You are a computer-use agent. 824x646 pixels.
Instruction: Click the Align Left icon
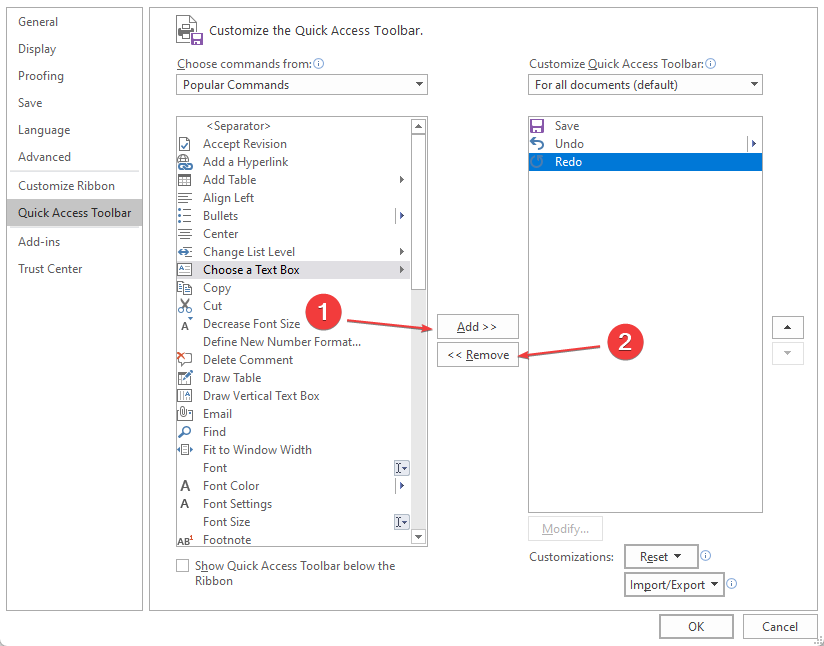coord(184,198)
